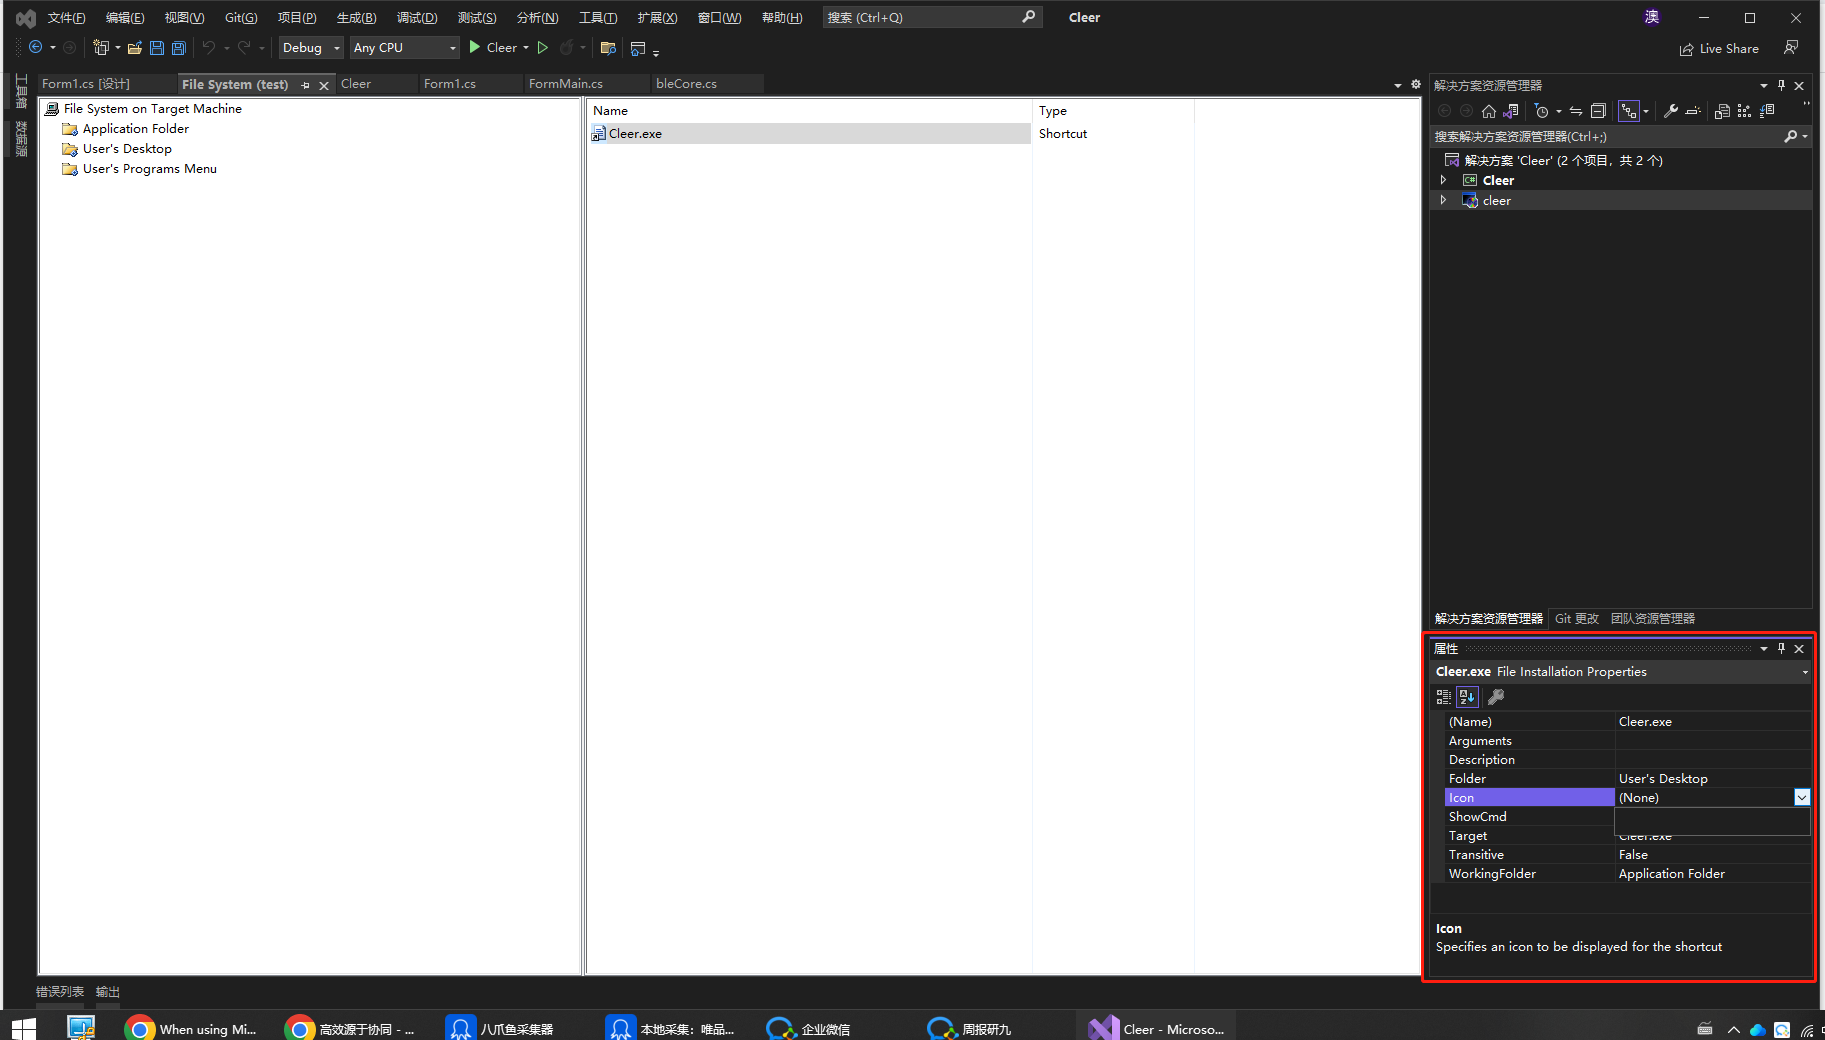Click the Registry Editor grid icon
This screenshot has height=1040, width=1825.
point(1744,111)
